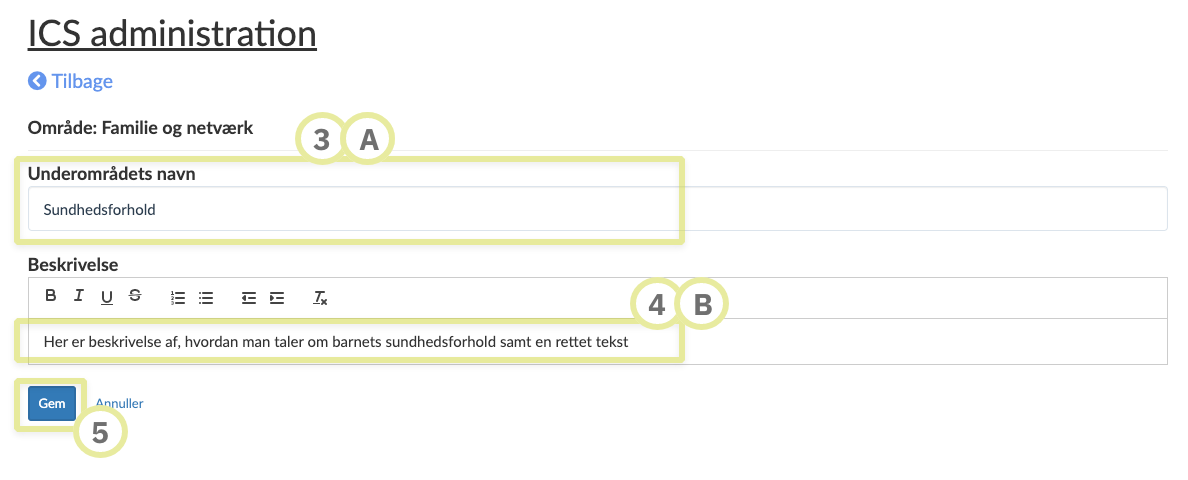
Task: Select the marker labelled A
Action: (369, 141)
